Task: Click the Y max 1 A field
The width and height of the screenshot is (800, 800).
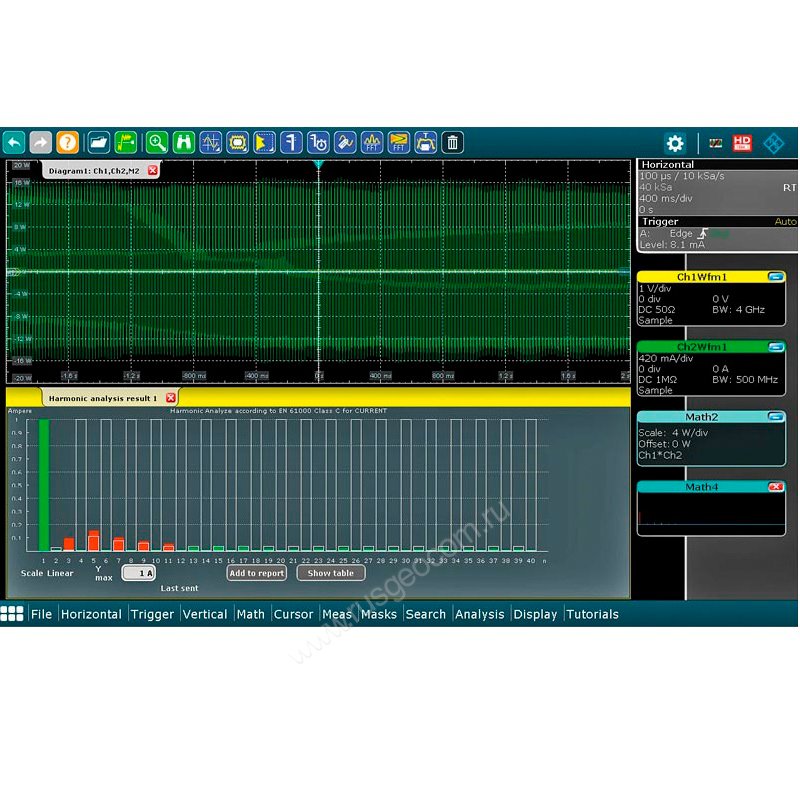Action: click(139, 573)
